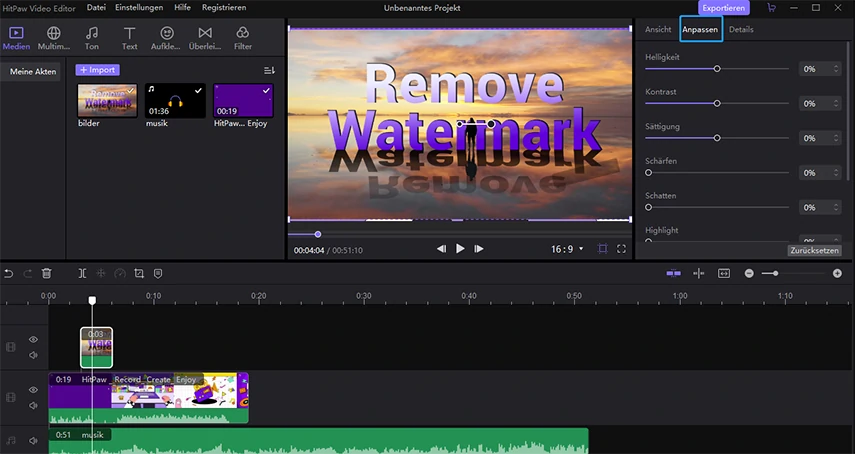
Task: Open the Medien panel
Action: 16,38
